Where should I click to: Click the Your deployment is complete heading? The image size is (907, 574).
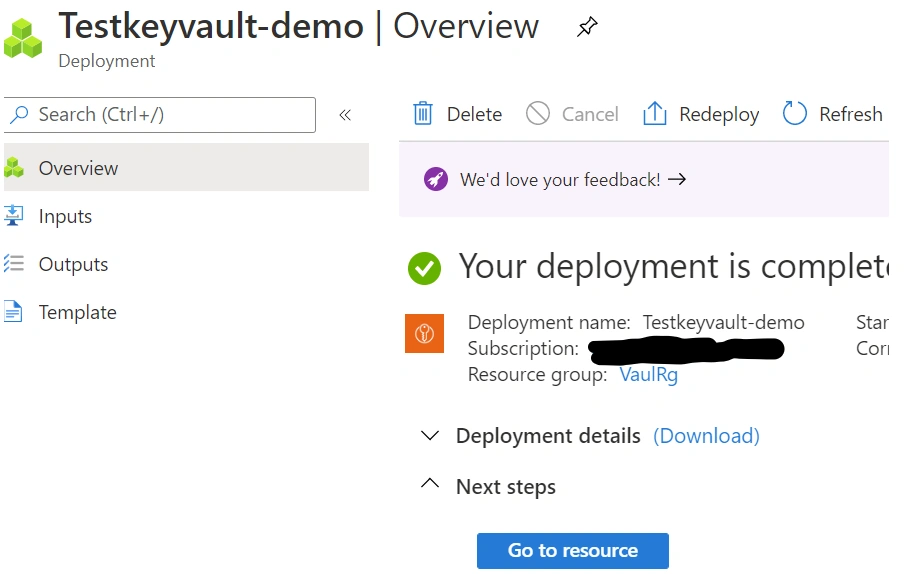pyautogui.click(x=673, y=267)
